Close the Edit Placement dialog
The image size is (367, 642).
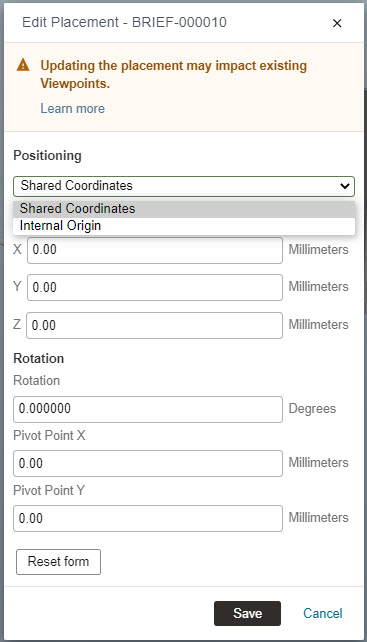point(337,23)
